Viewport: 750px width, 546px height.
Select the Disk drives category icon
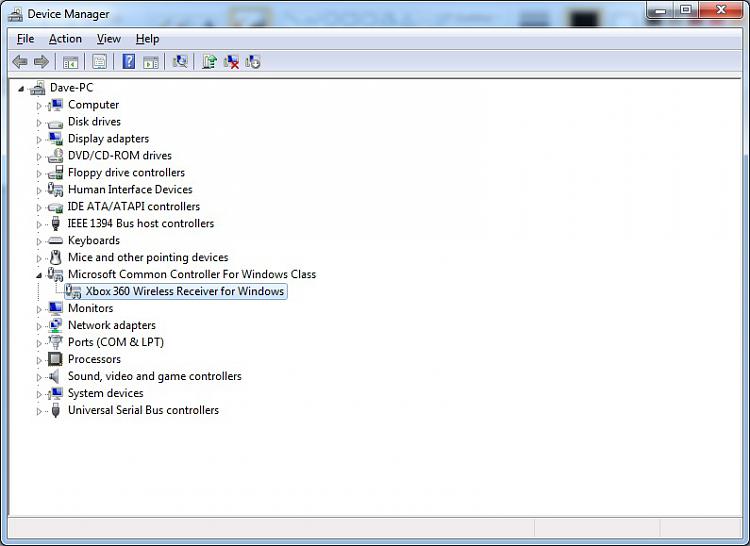point(55,123)
